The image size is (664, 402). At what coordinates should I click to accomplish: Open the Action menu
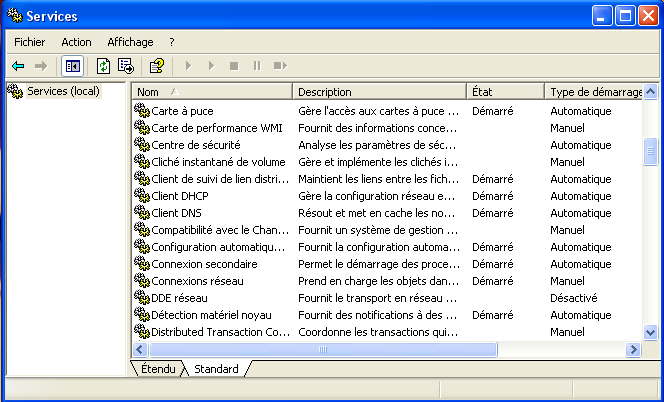(x=76, y=42)
